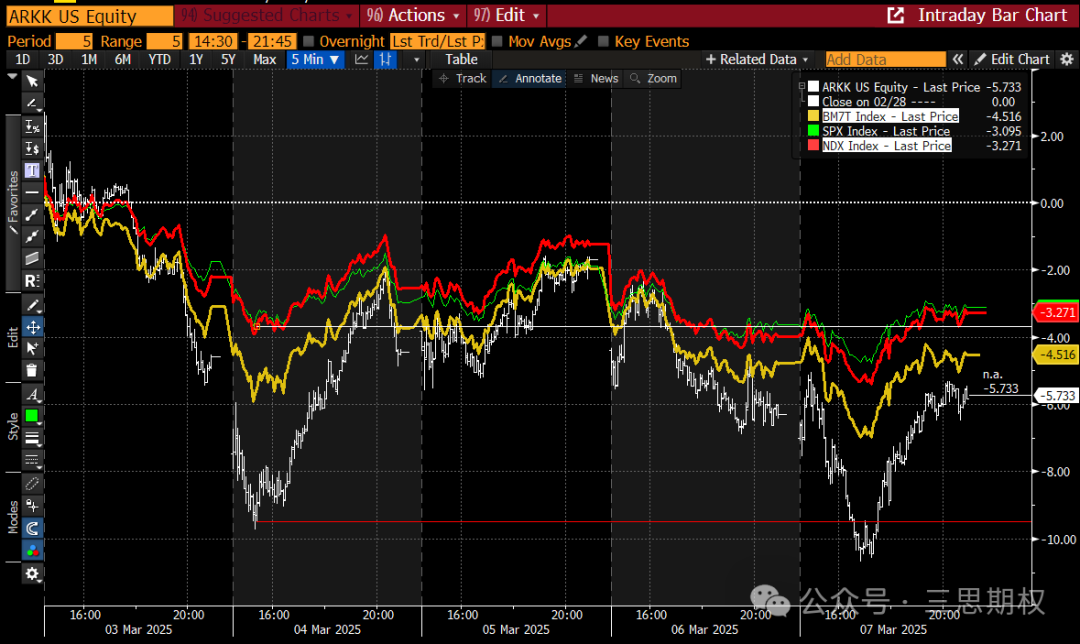Choose the dollar change measure tool
The width and height of the screenshot is (1080, 644).
coord(32,148)
